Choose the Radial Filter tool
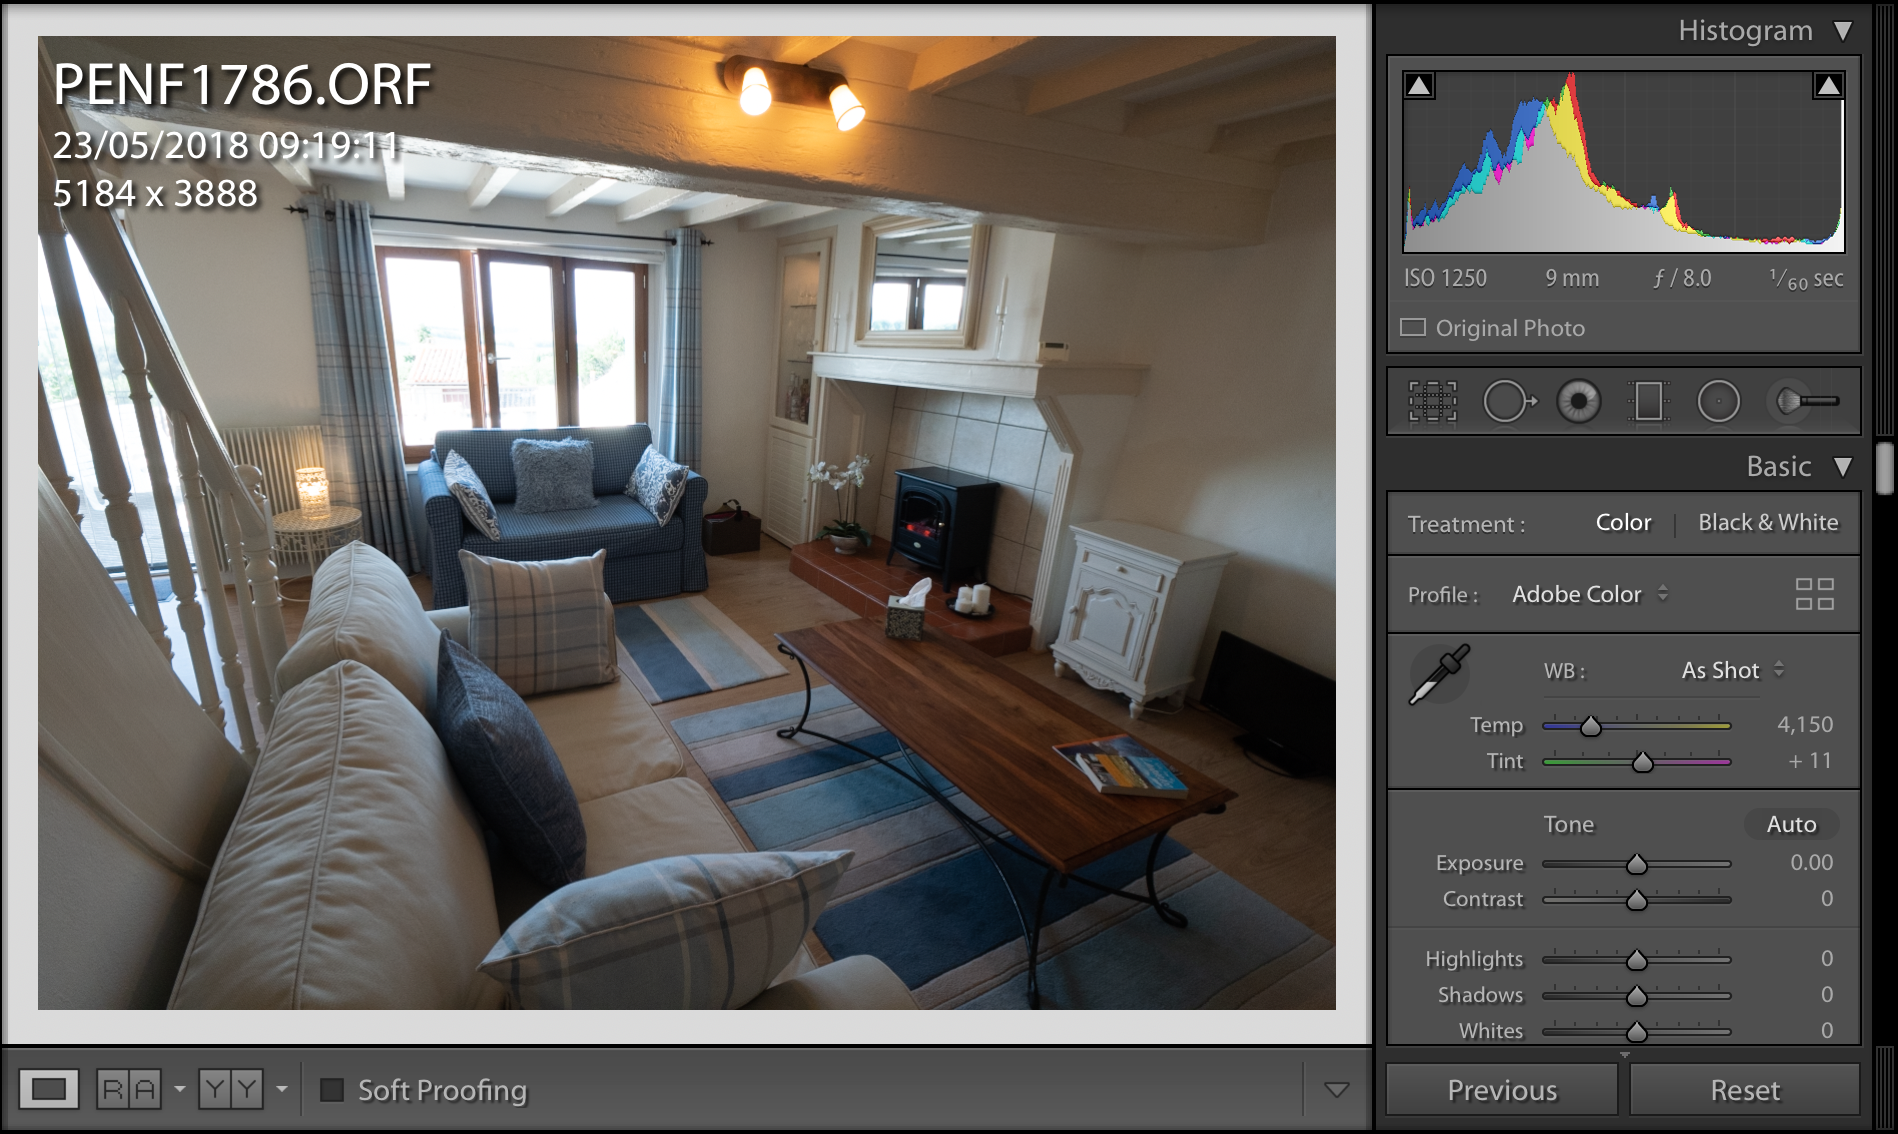 [1718, 402]
